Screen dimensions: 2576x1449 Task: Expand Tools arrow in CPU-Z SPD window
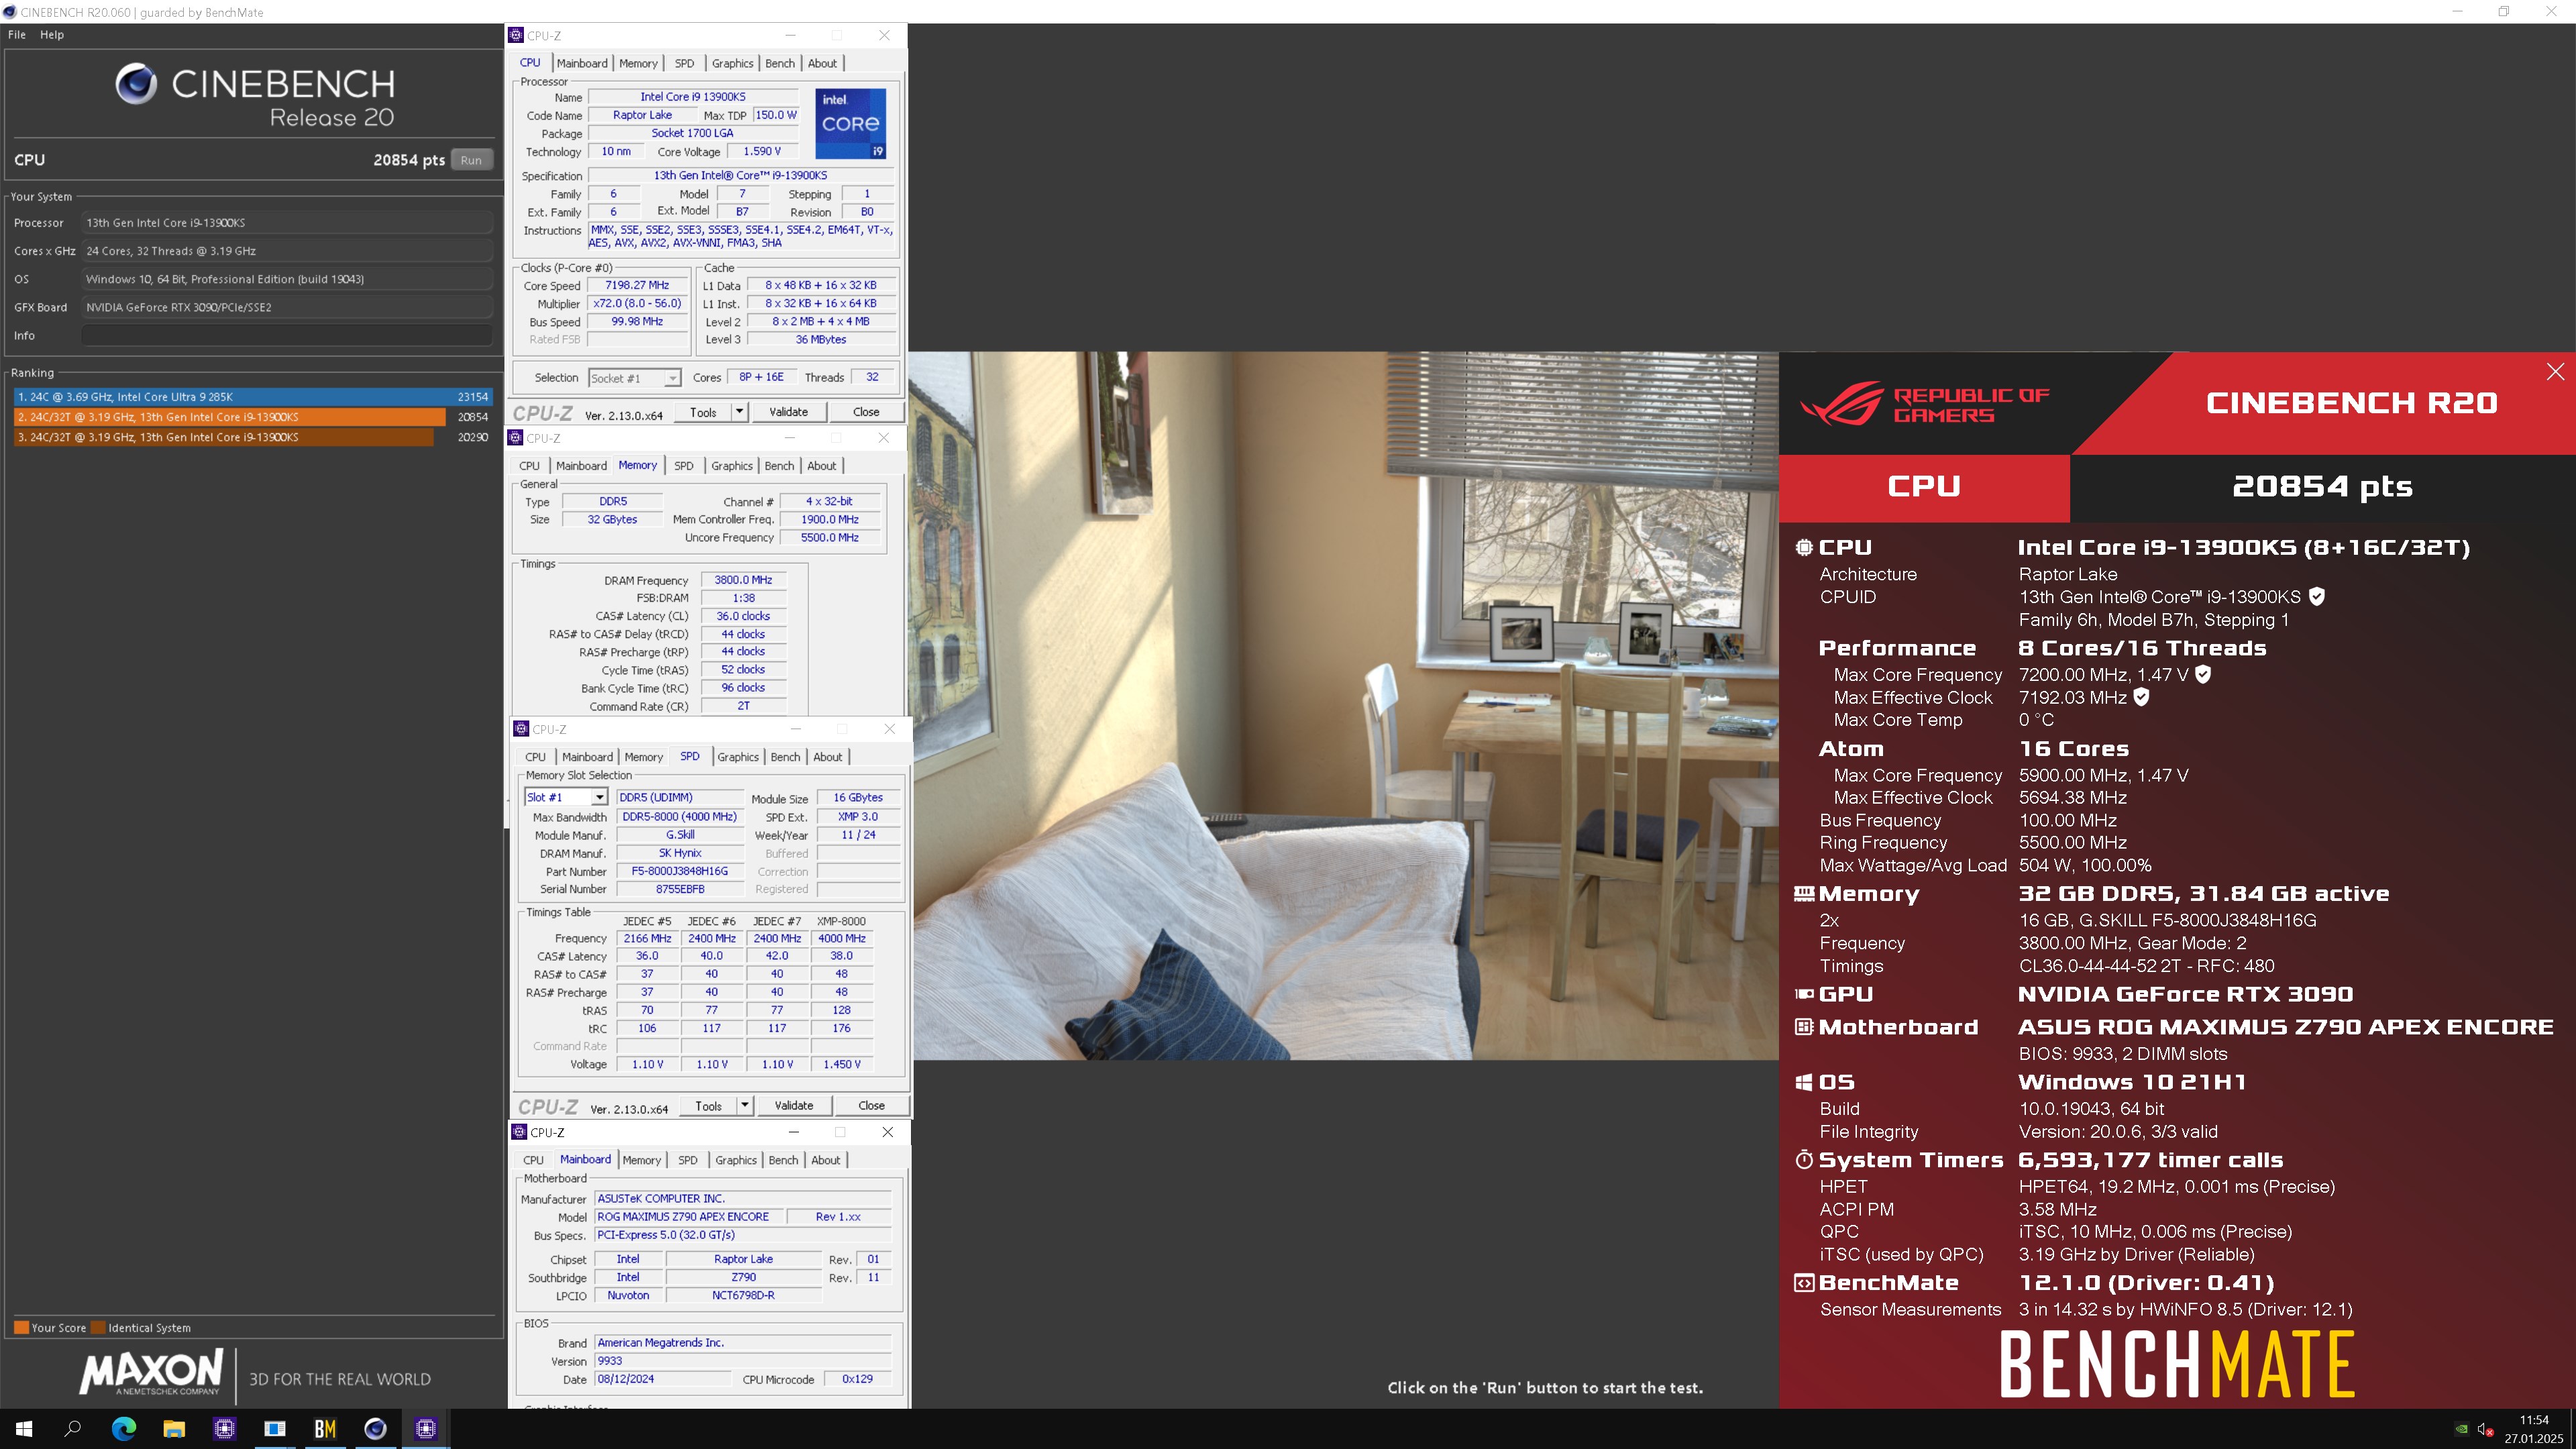[x=745, y=1106]
